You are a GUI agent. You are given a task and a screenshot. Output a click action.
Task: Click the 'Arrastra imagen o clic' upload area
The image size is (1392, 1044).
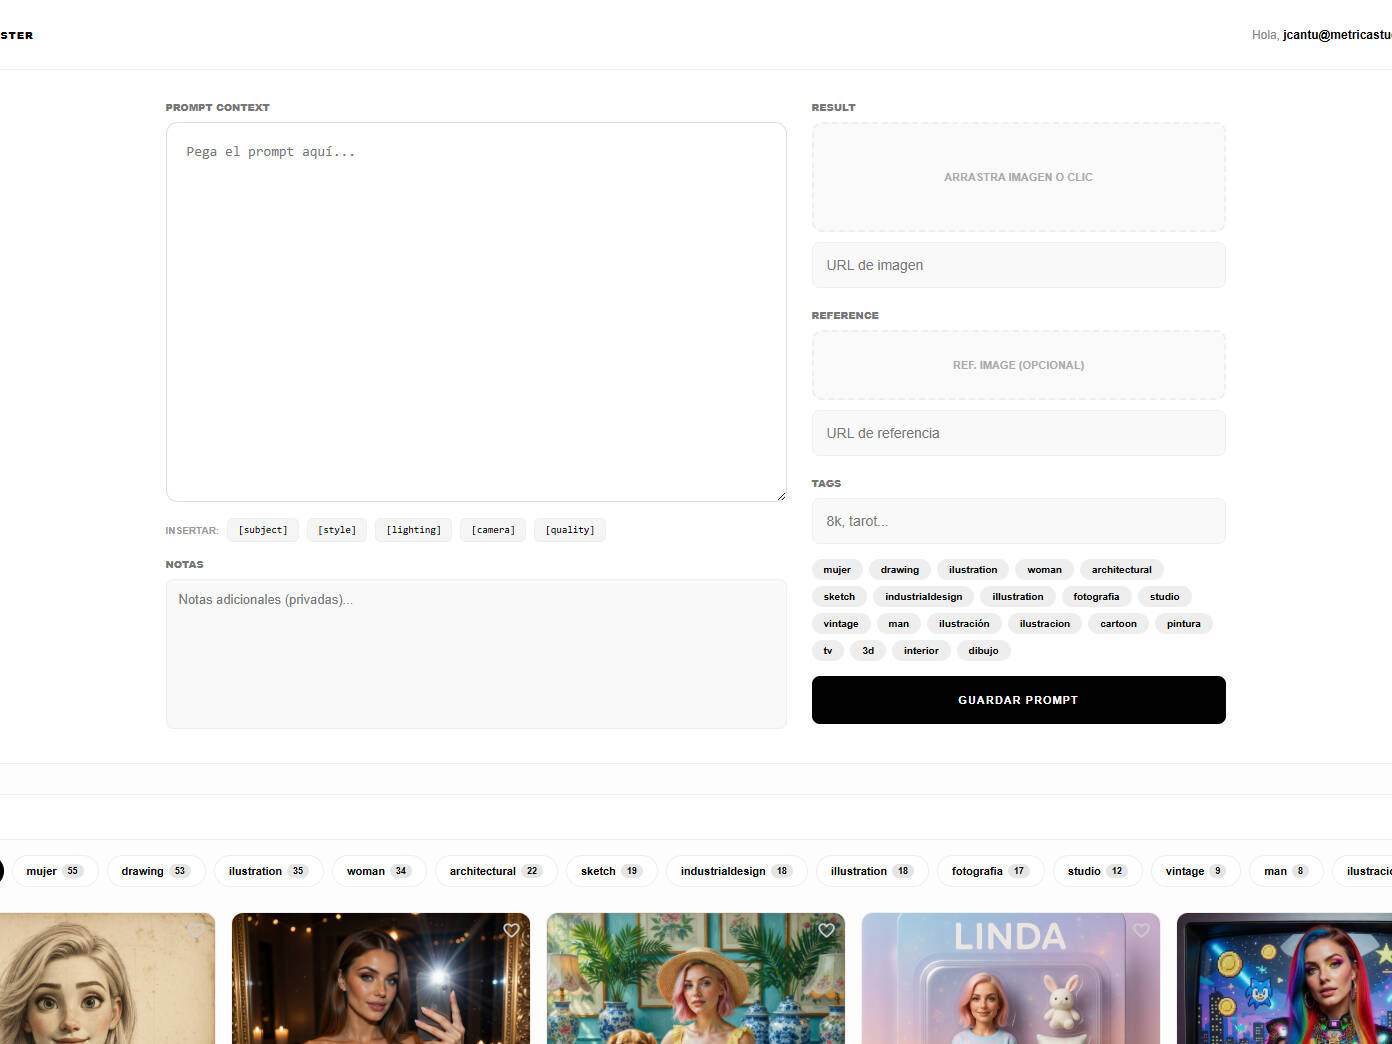[1018, 177]
